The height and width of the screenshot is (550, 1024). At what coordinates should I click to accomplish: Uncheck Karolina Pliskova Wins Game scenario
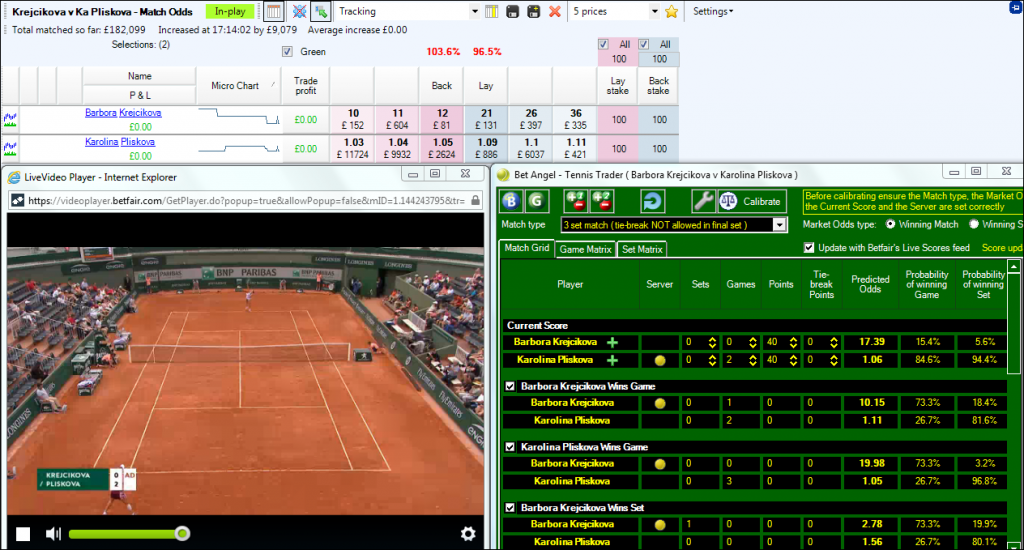[510, 447]
